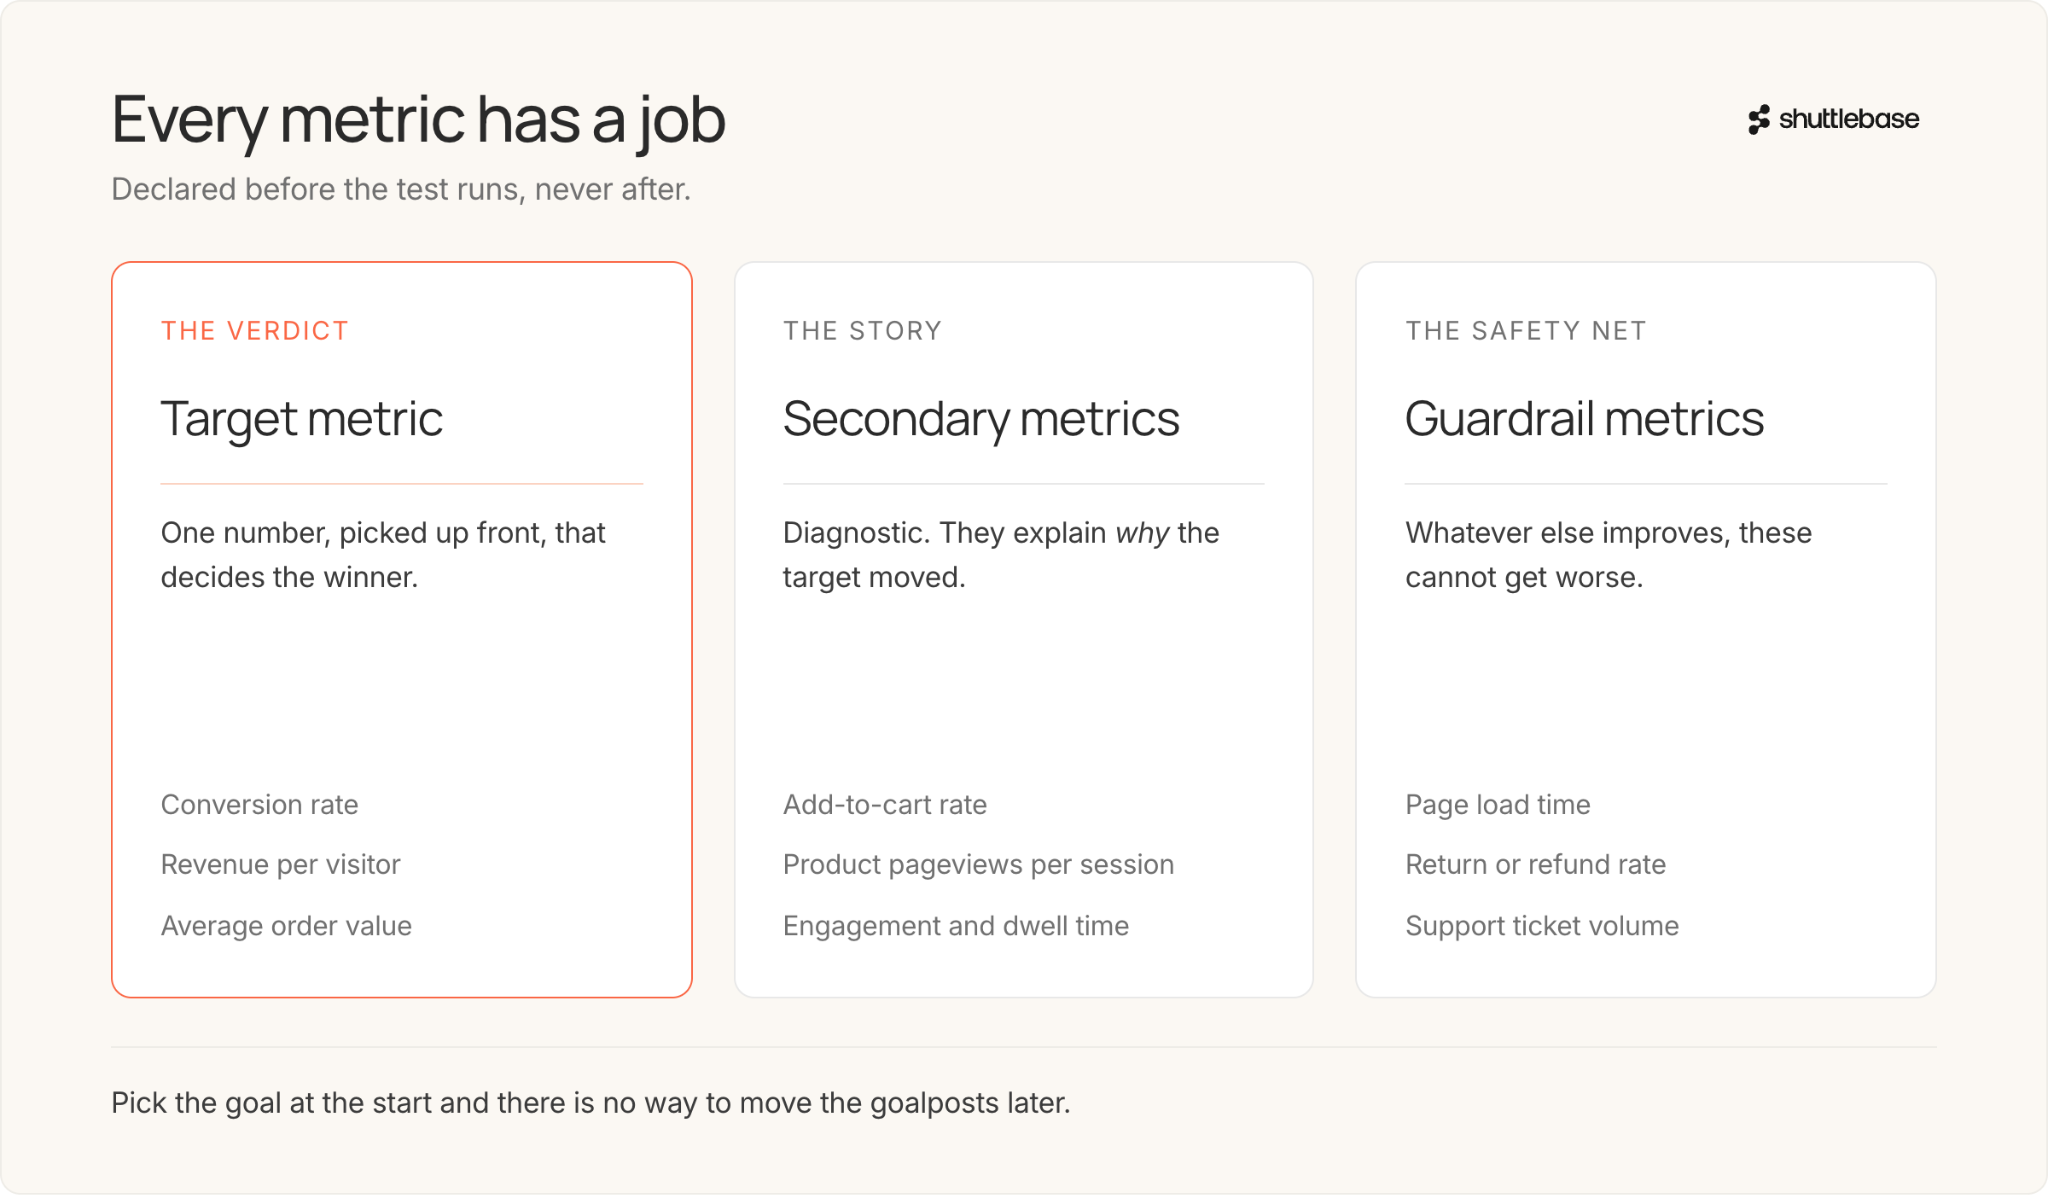This screenshot has height=1195, width=2048.
Task: Click THE VERDICT label
Action: pos(255,331)
